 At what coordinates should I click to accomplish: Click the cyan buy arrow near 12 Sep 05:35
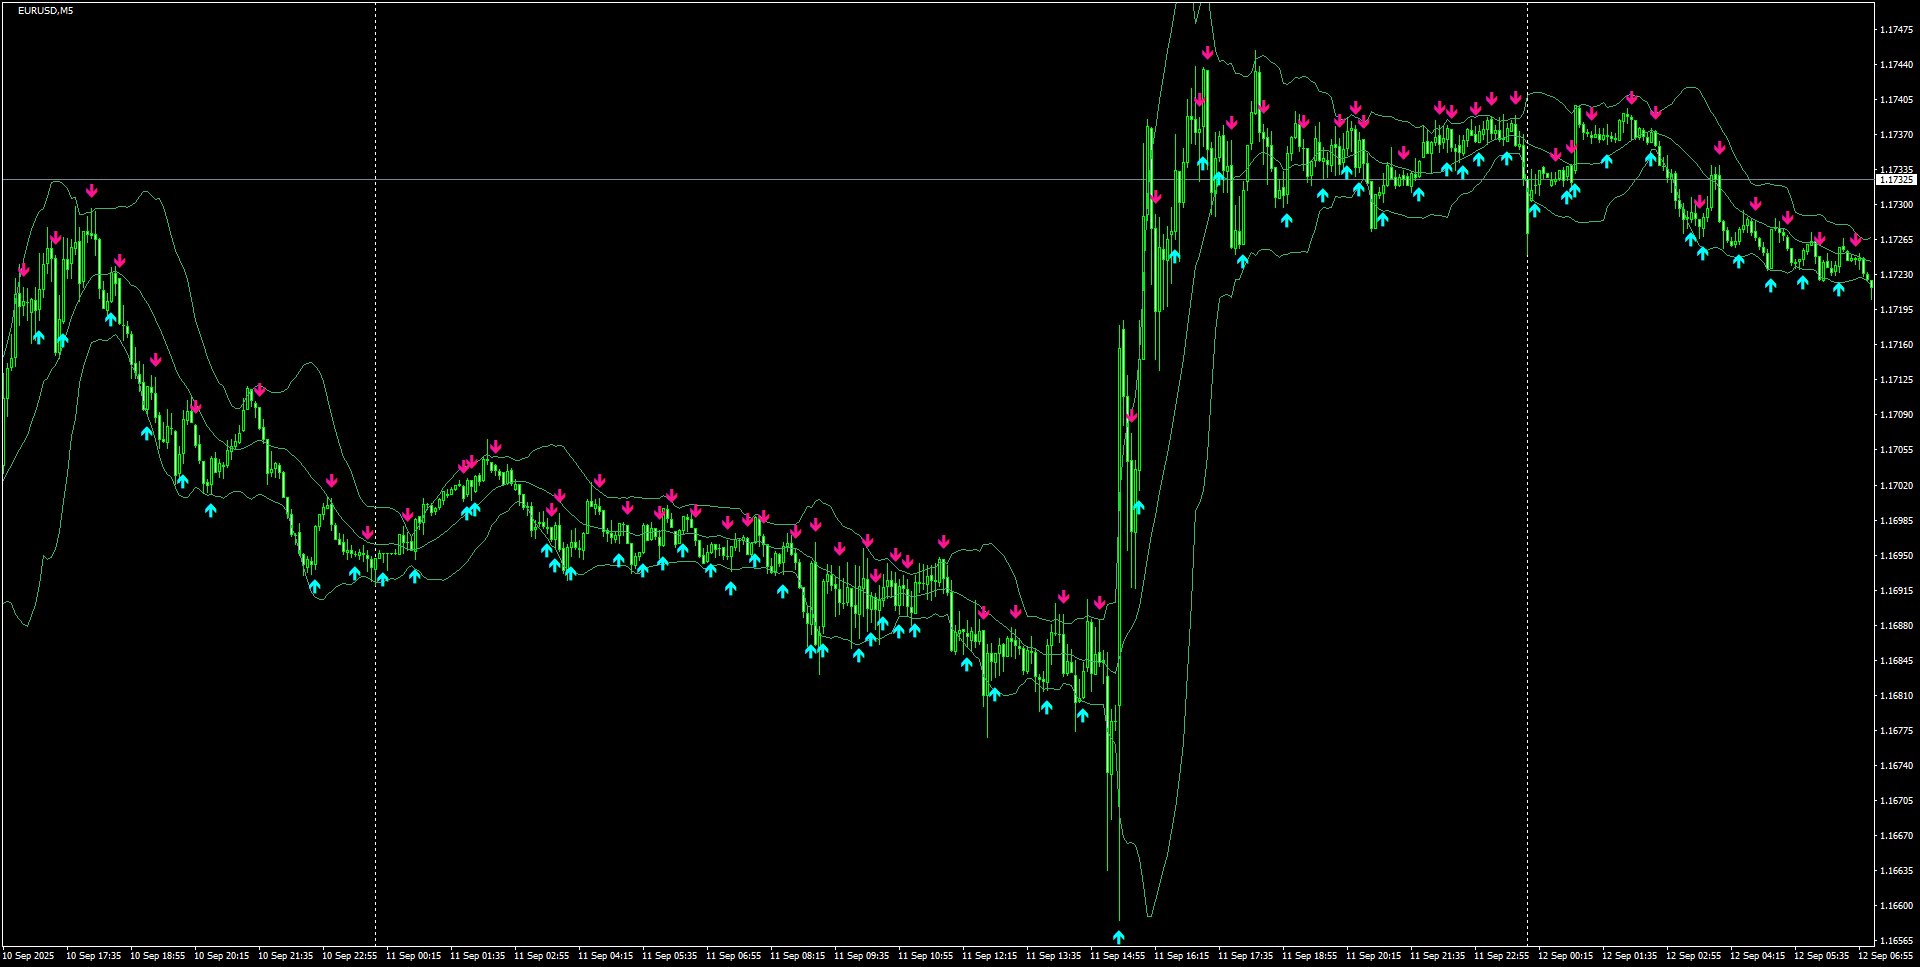(x=1837, y=289)
